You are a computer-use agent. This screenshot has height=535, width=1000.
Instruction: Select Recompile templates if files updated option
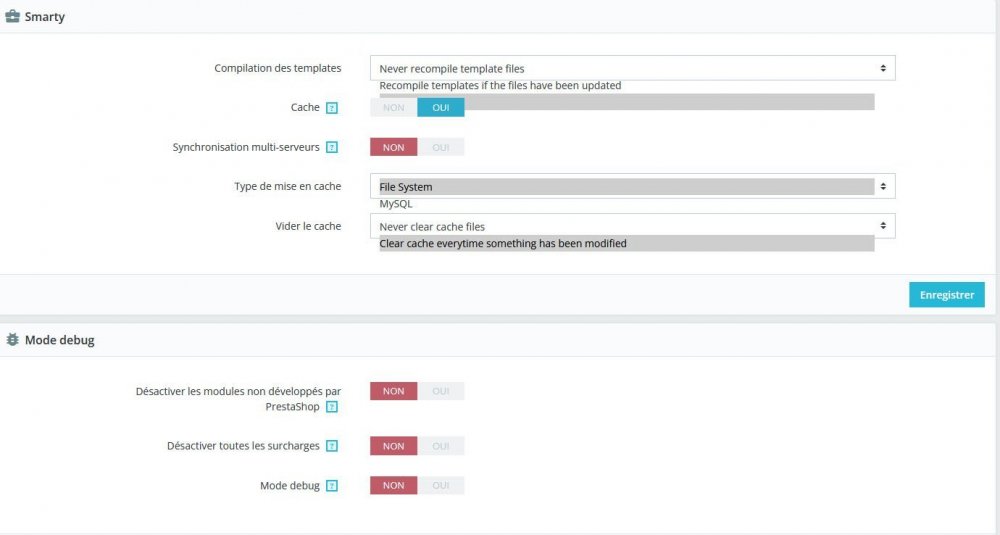[500, 85]
